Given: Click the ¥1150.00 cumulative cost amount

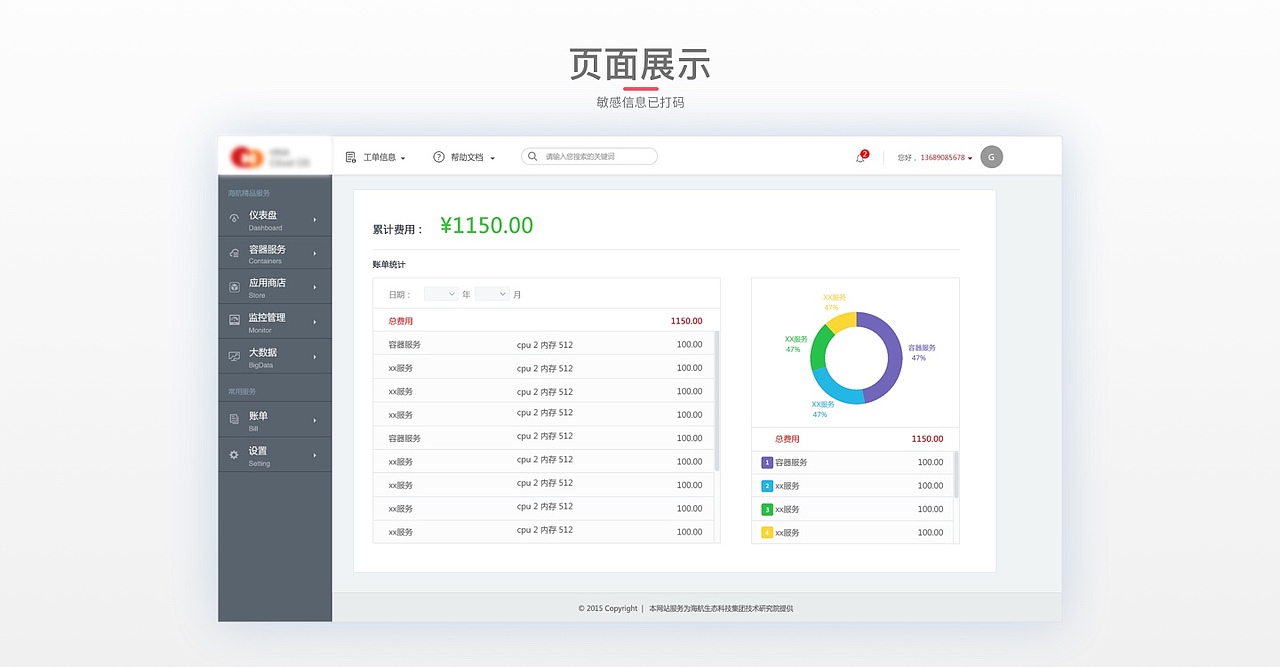Looking at the screenshot, I should pyautogui.click(x=486, y=226).
